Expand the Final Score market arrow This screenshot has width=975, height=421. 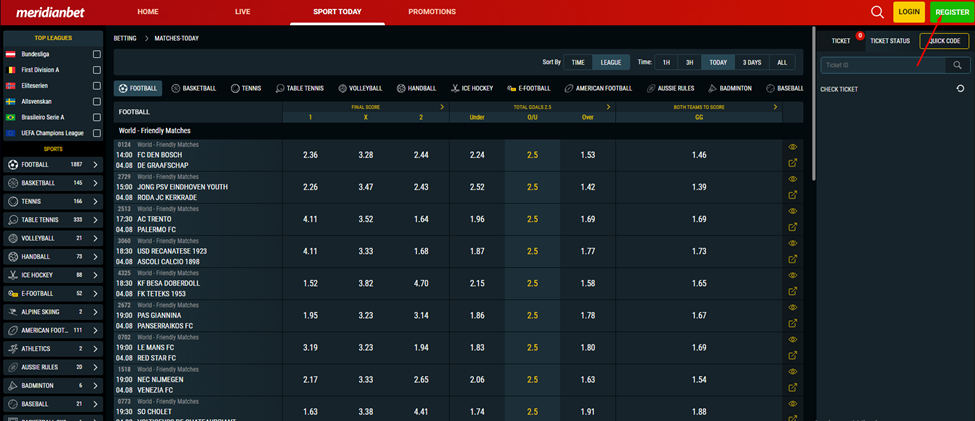click(x=442, y=107)
